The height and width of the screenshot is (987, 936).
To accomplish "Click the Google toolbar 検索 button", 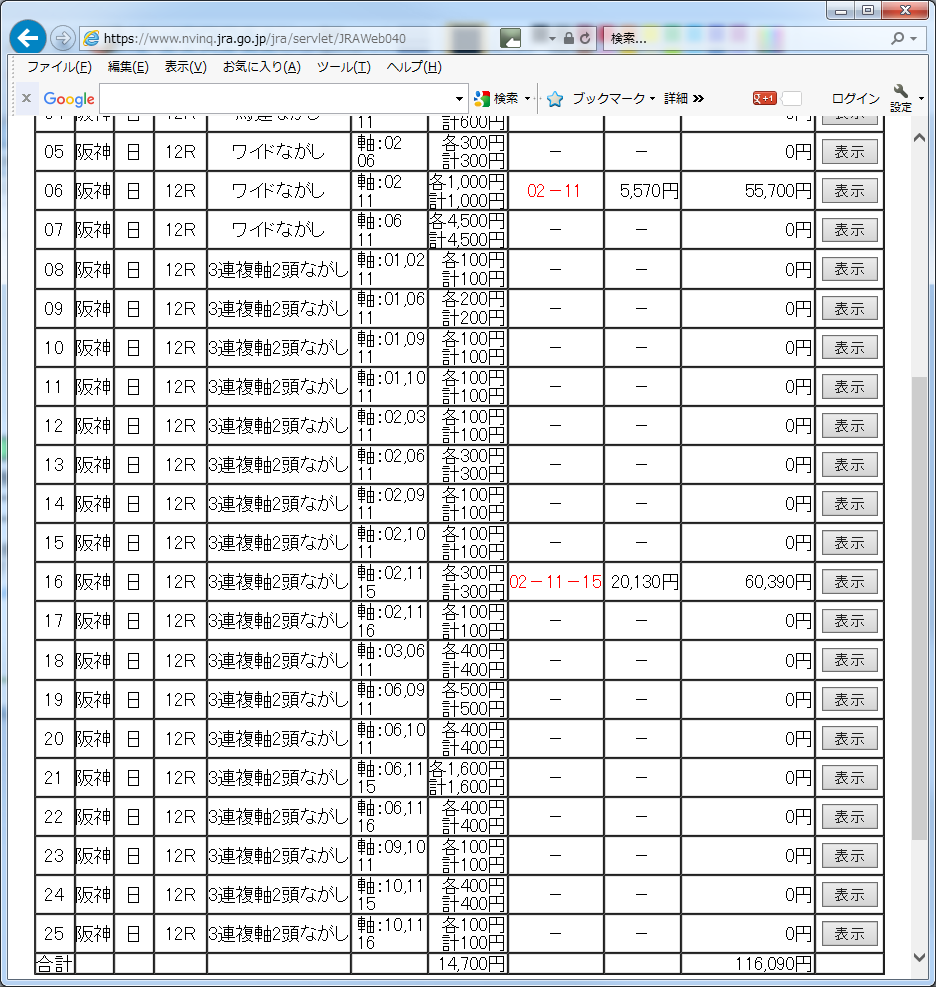I will click(x=497, y=98).
